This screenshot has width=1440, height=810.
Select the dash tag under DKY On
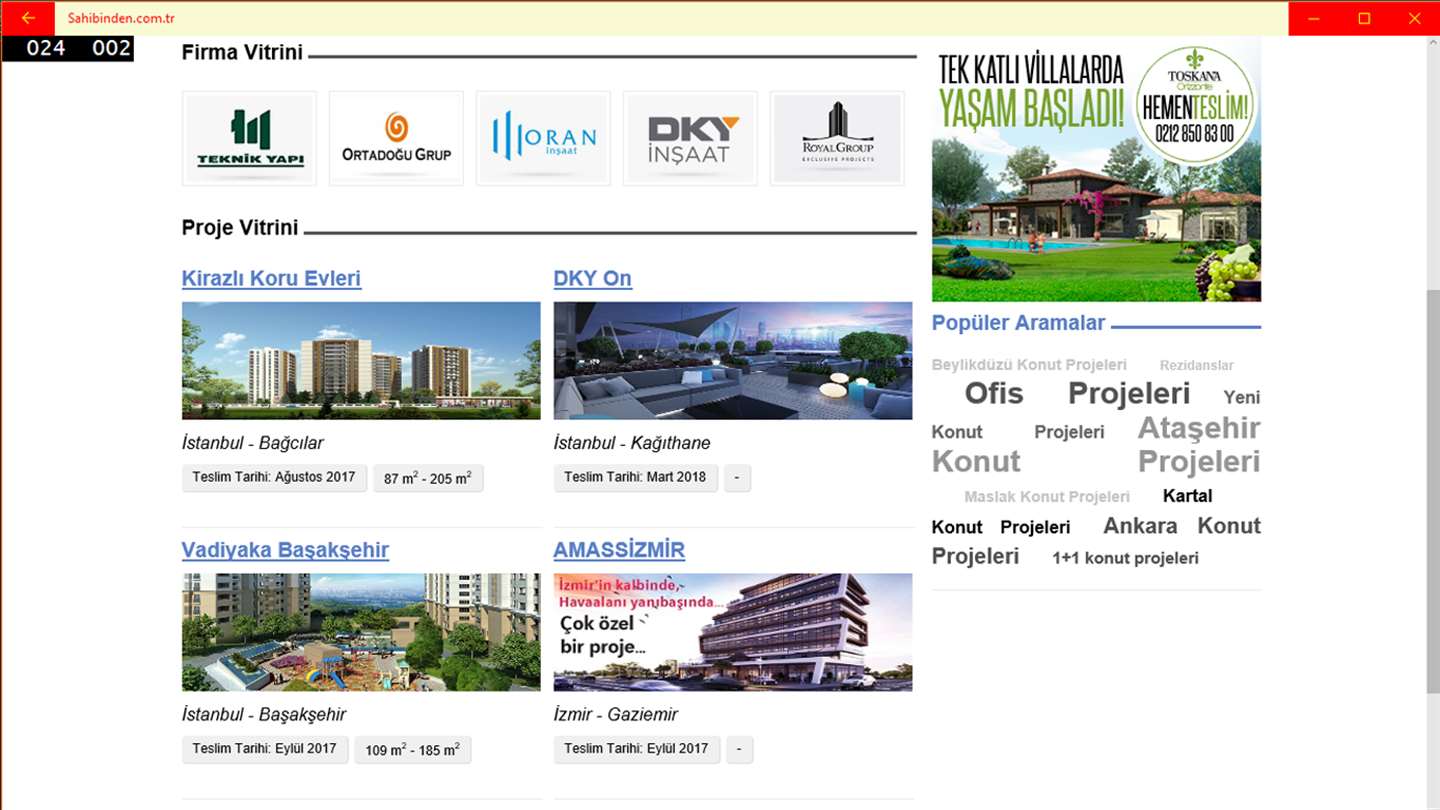point(737,478)
